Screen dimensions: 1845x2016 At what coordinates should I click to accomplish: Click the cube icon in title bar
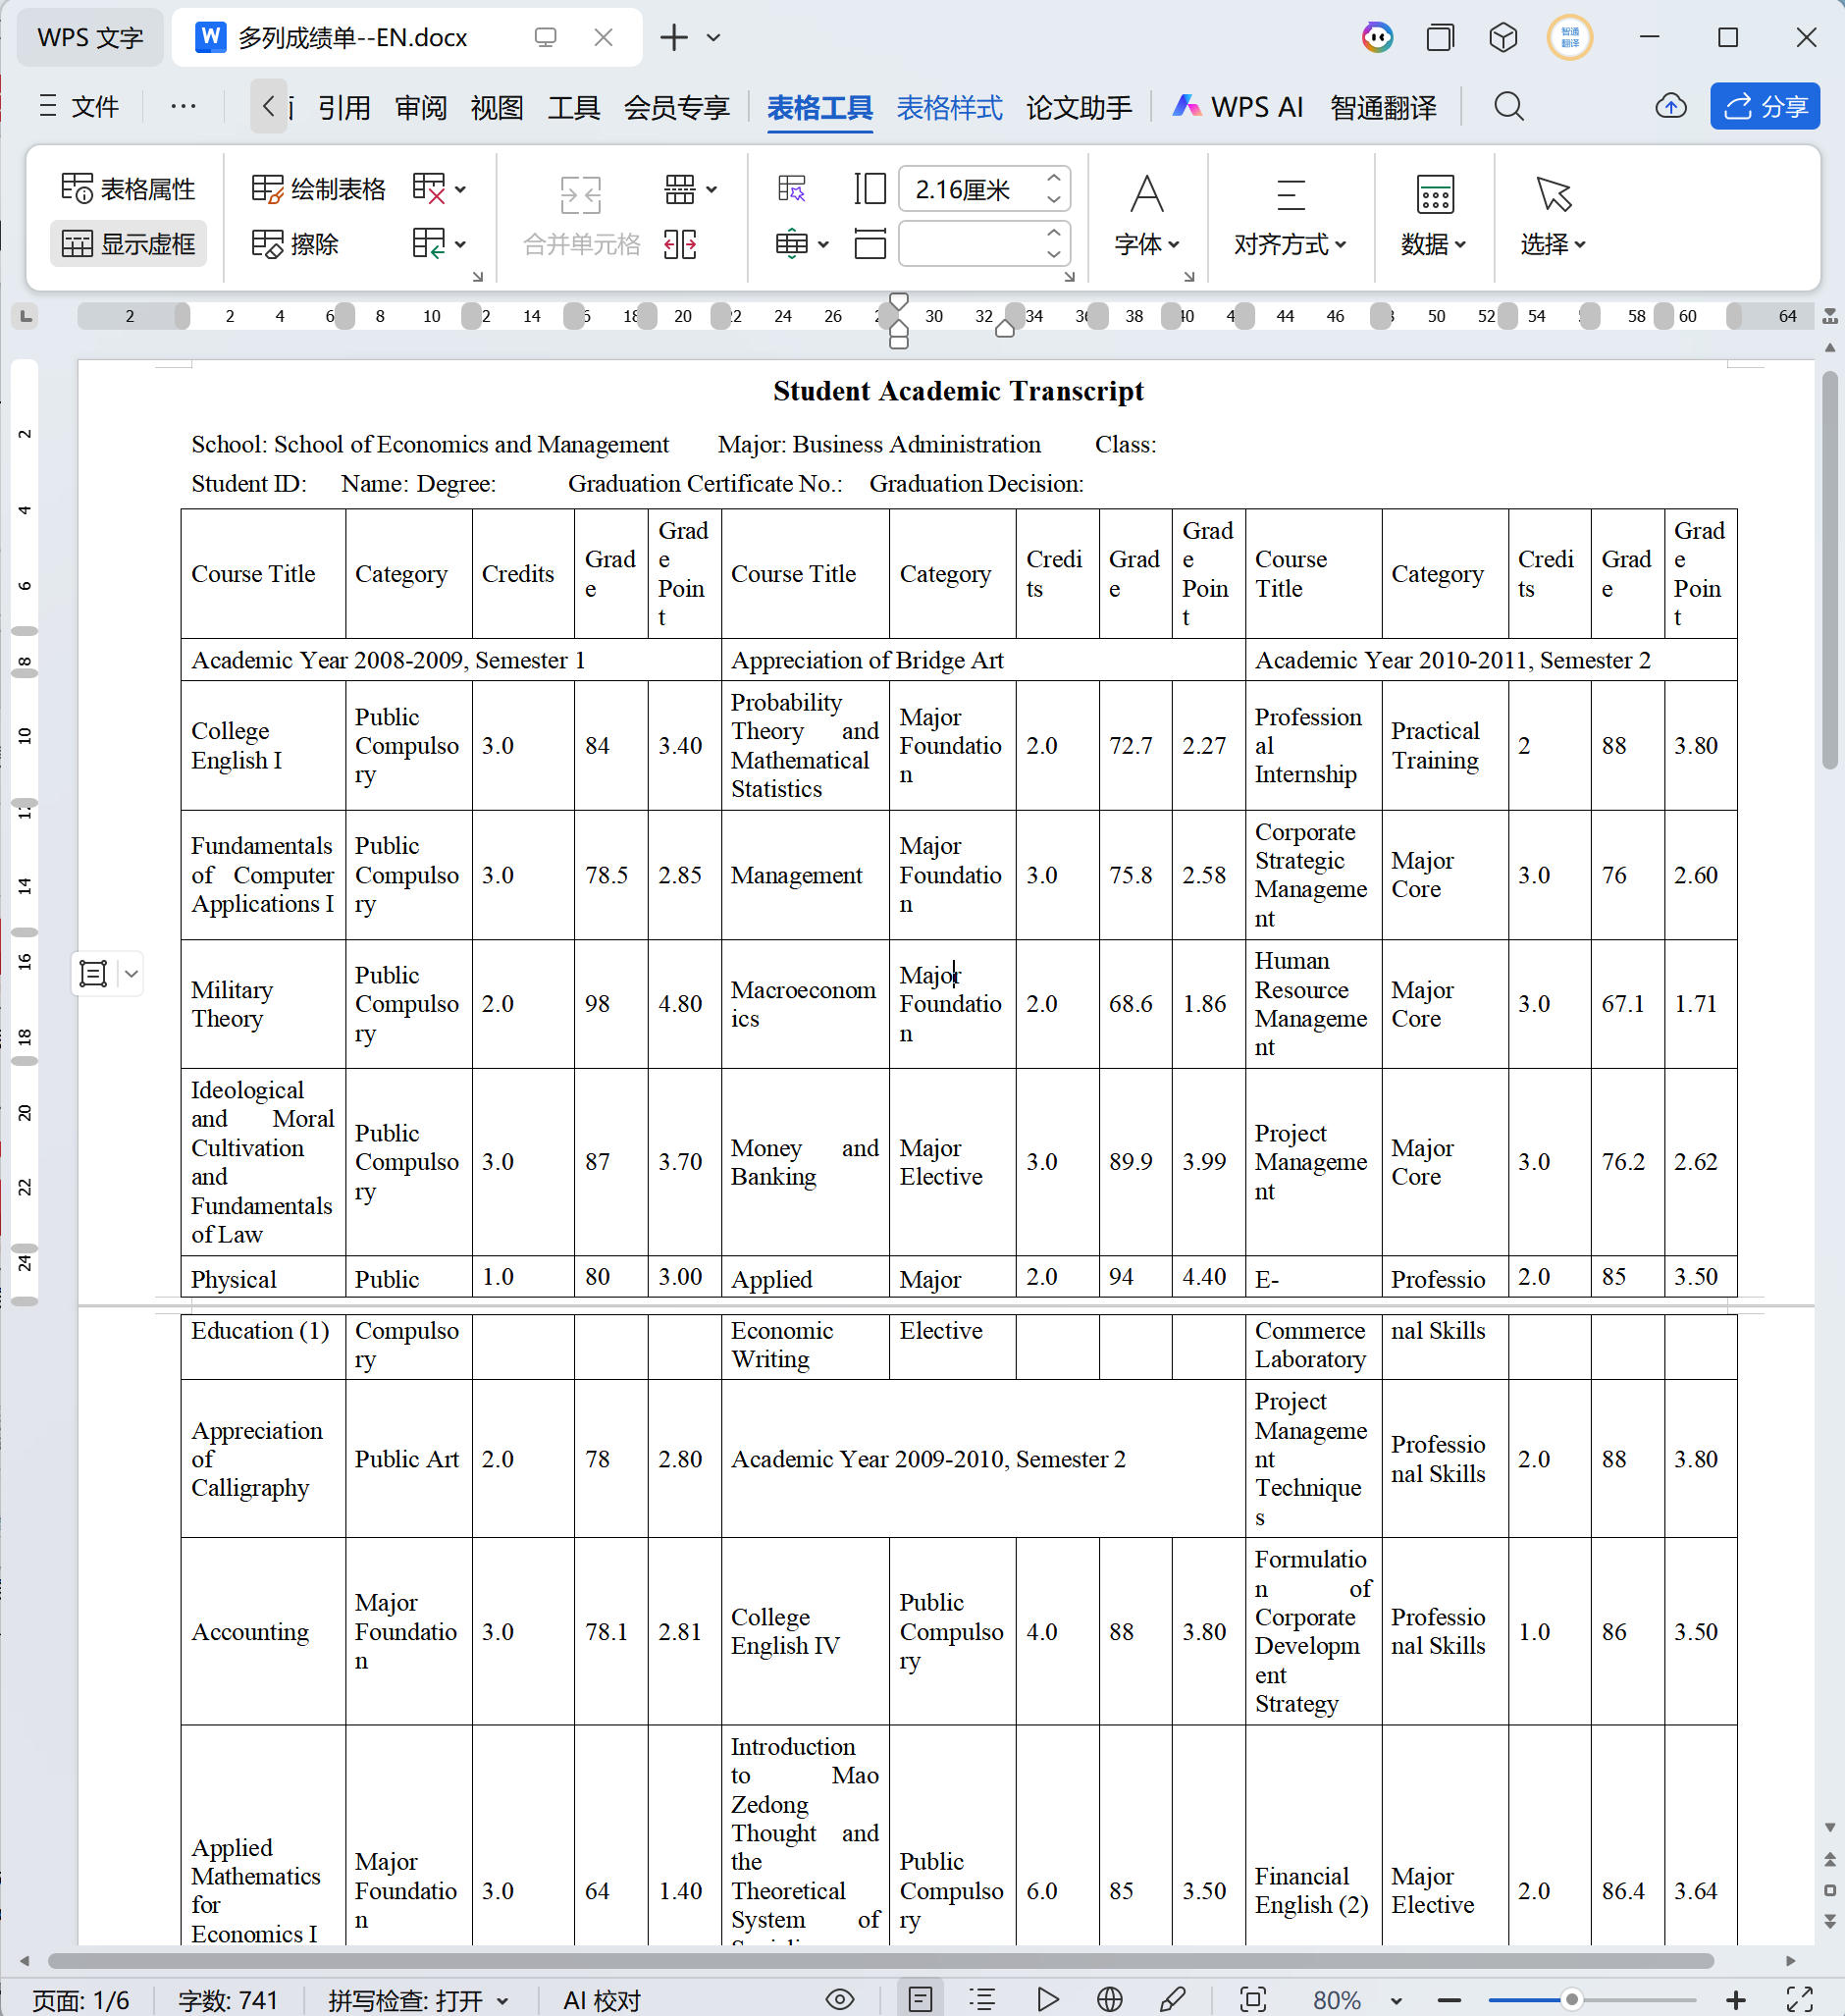[1503, 38]
